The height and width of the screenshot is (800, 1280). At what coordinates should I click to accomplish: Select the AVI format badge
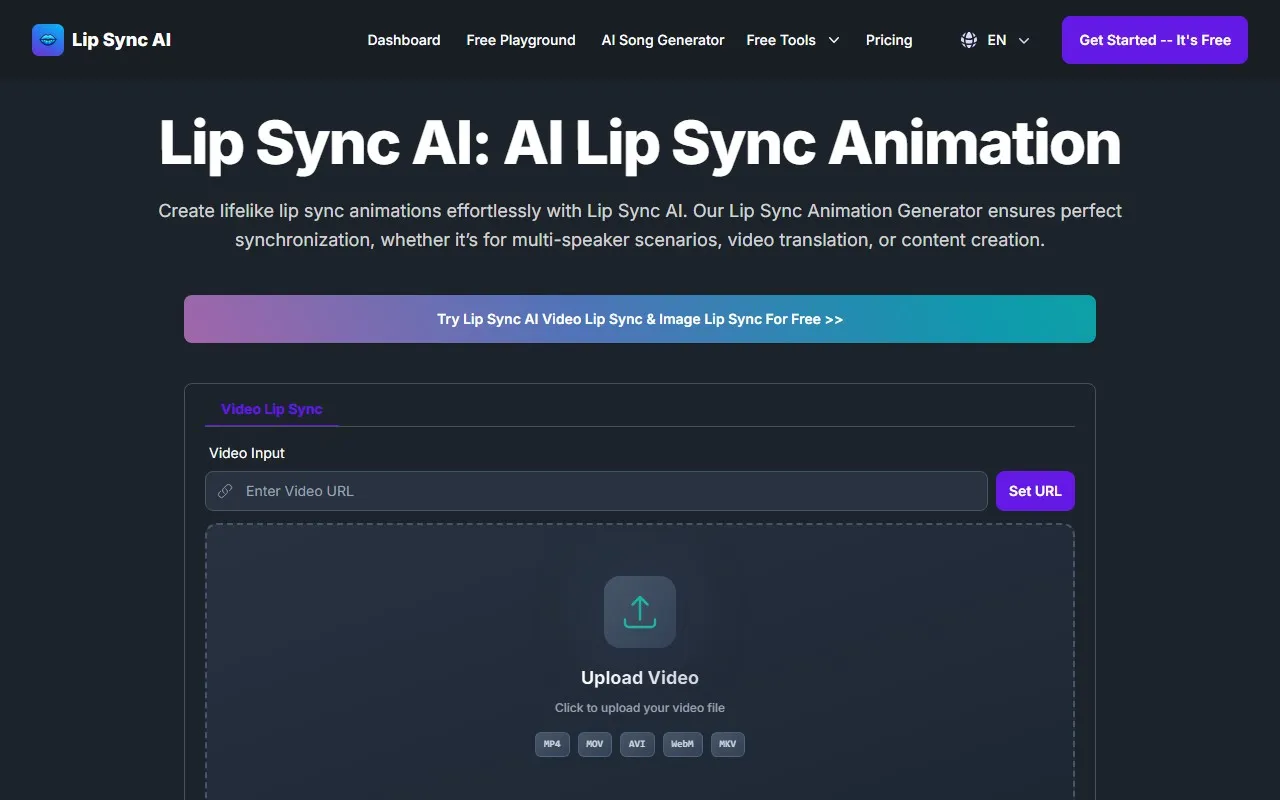click(637, 744)
